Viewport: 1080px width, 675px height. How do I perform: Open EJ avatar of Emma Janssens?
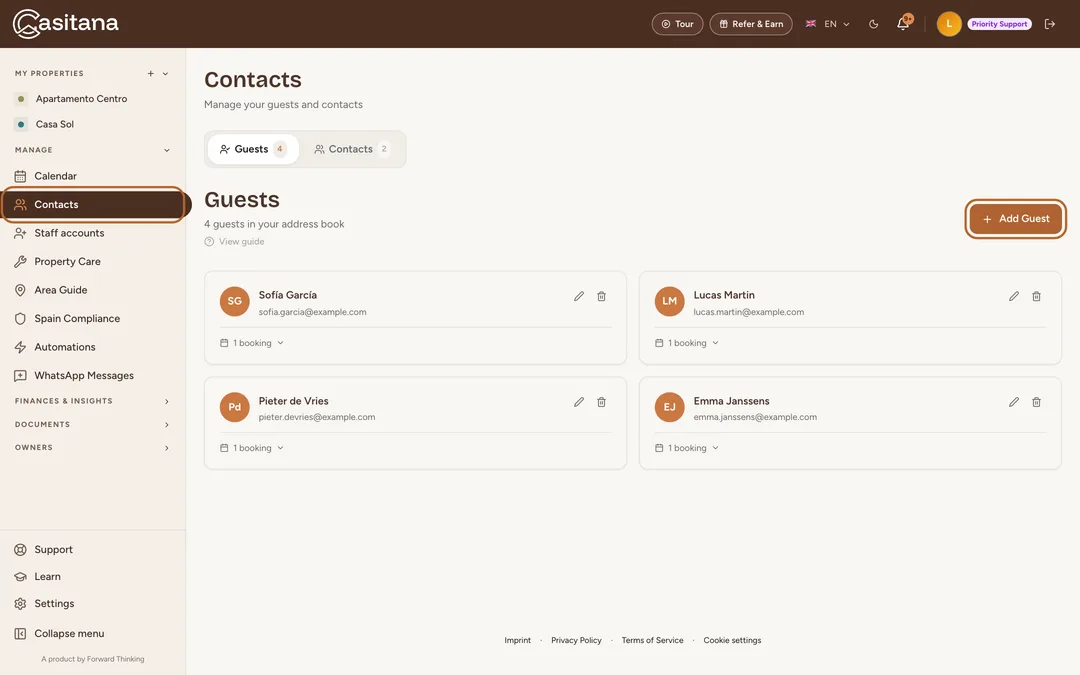(x=669, y=406)
